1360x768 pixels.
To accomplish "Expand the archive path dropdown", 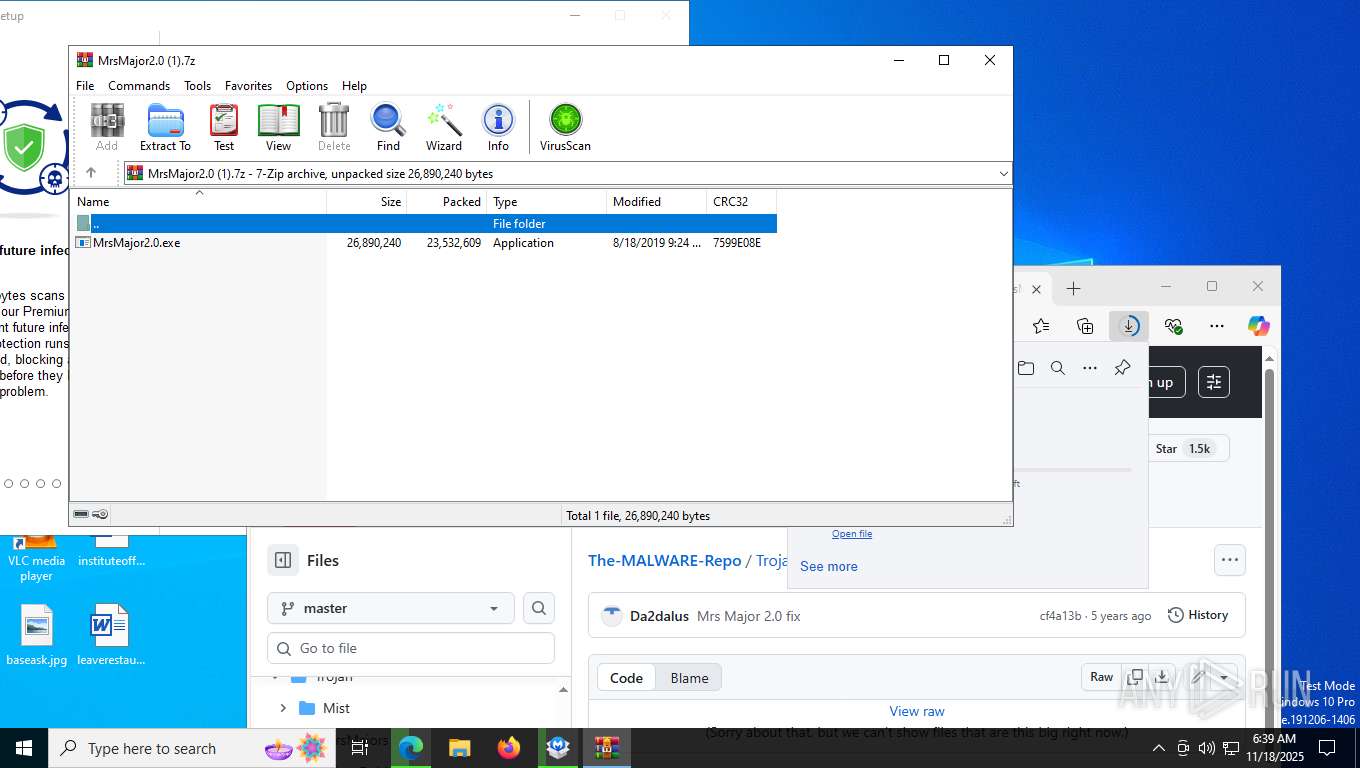I will pos(1003,174).
